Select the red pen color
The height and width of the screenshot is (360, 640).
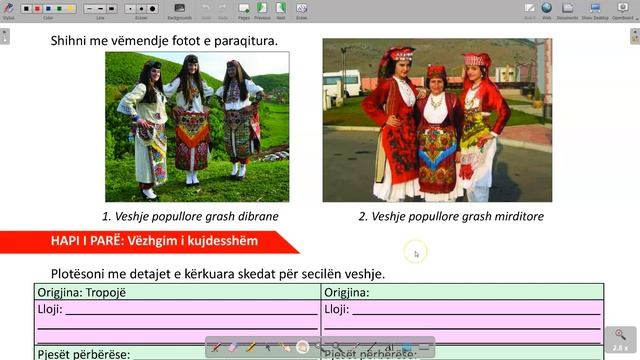(x=38, y=8)
